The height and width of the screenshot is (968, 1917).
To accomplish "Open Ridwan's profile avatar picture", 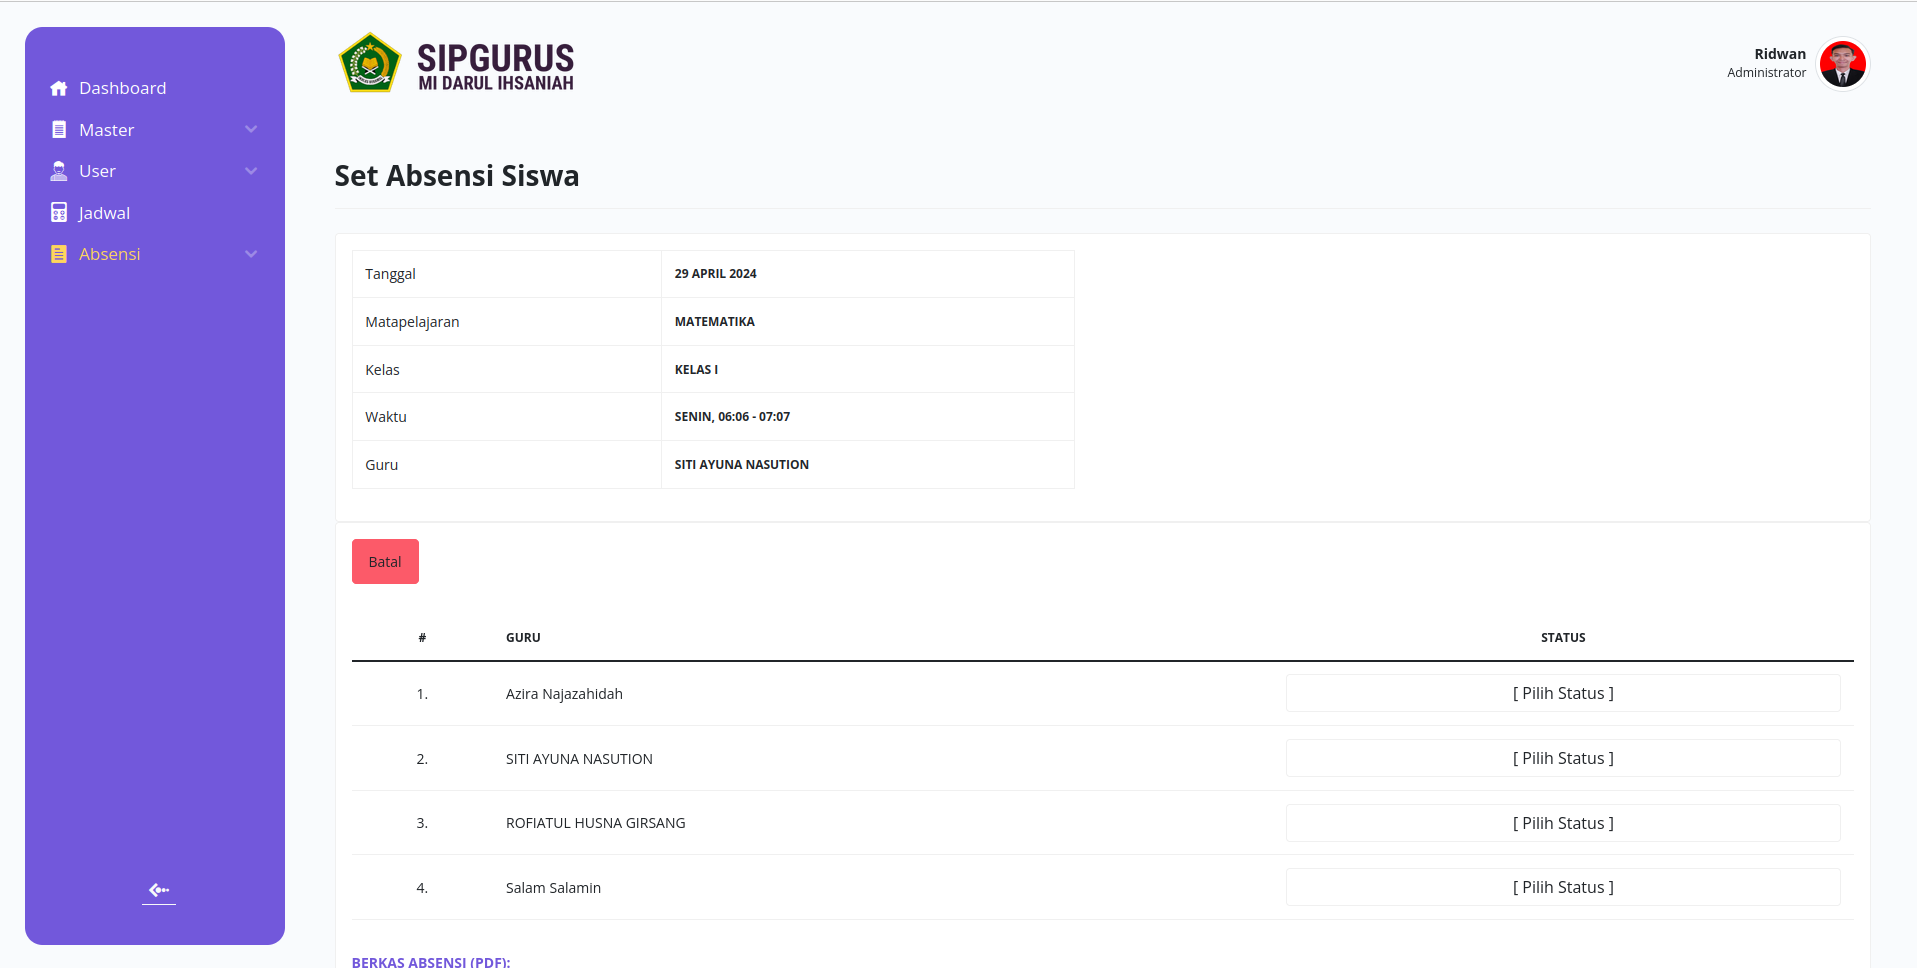I will 1842,64.
